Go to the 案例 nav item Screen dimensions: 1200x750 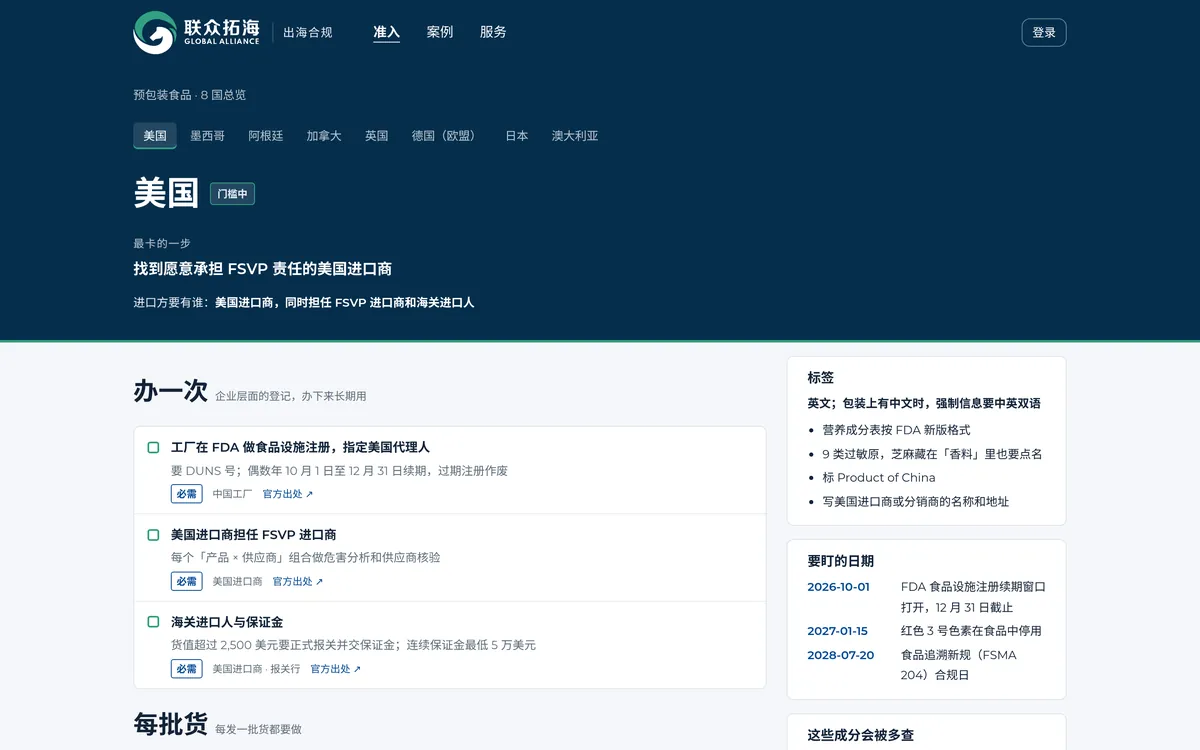point(440,32)
